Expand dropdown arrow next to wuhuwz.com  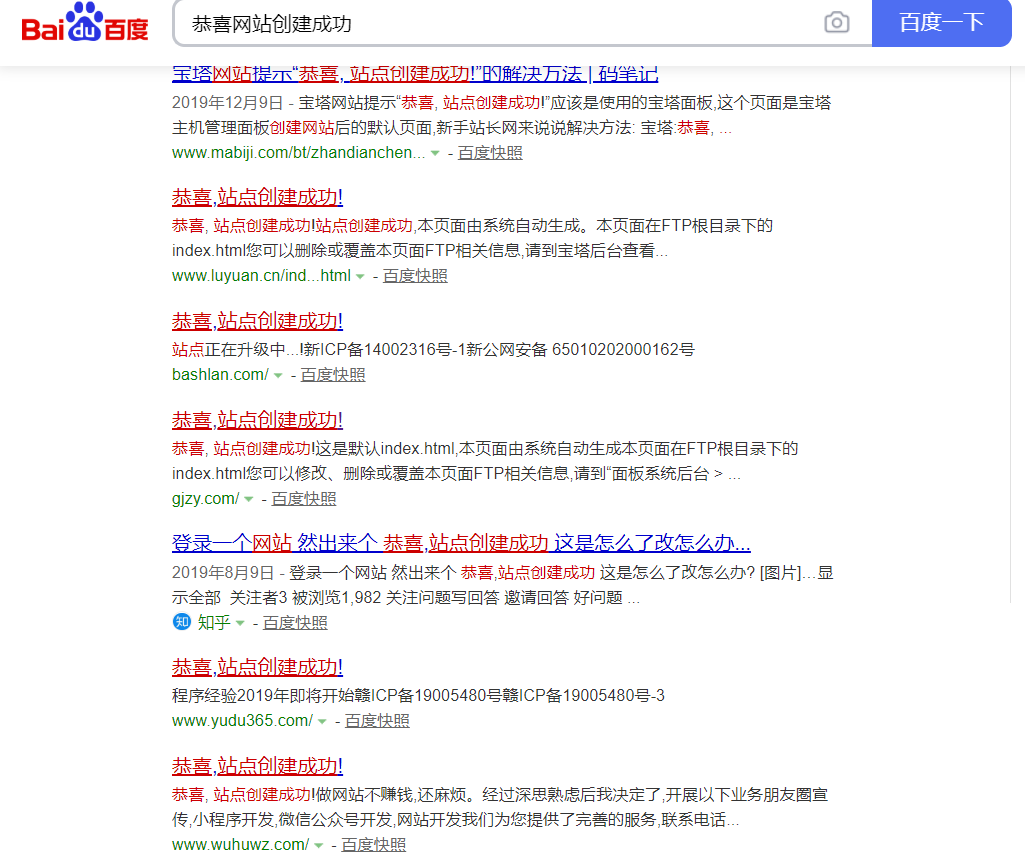pos(318,846)
